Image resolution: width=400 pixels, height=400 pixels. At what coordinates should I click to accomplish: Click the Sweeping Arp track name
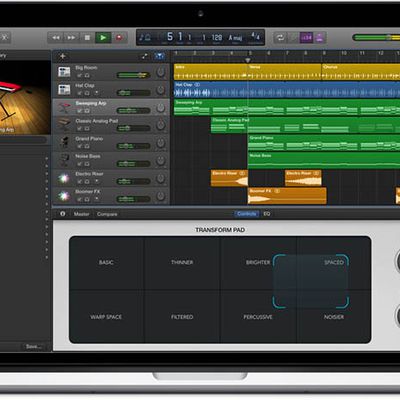click(x=91, y=103)
